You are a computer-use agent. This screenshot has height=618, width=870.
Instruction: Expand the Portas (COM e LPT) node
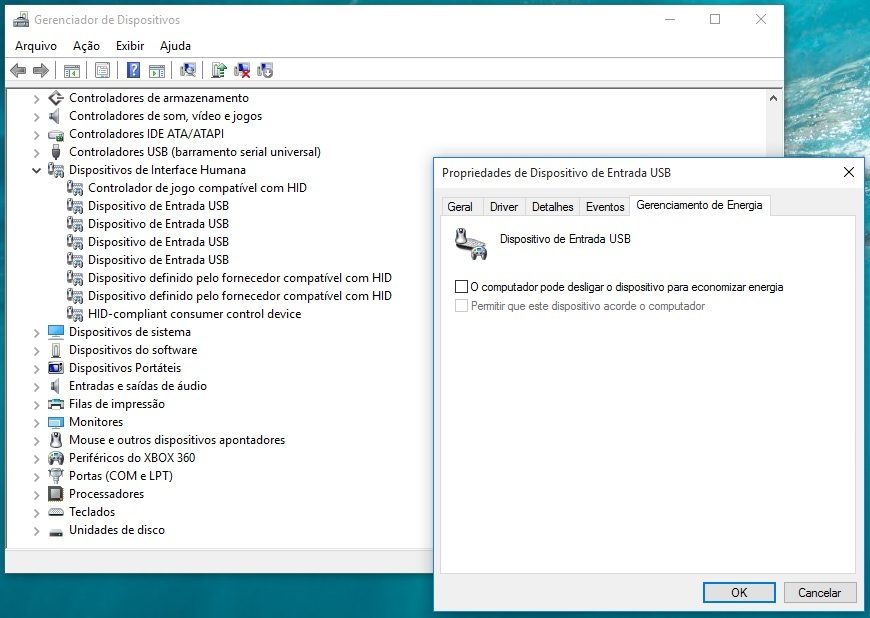point(37,477)
